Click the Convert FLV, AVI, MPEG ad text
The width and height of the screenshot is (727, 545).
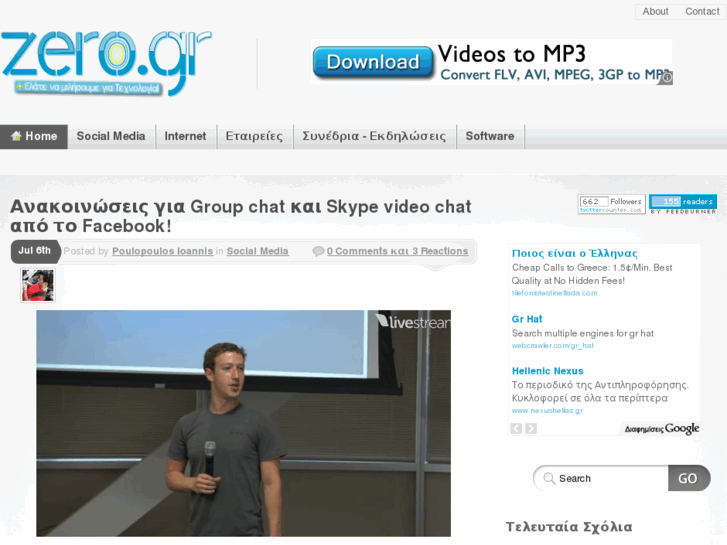coord(555,75)
